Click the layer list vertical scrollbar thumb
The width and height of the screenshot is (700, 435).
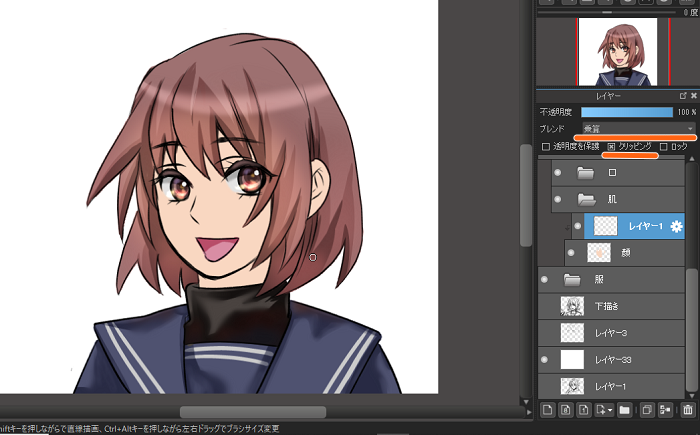click(692, 328)
